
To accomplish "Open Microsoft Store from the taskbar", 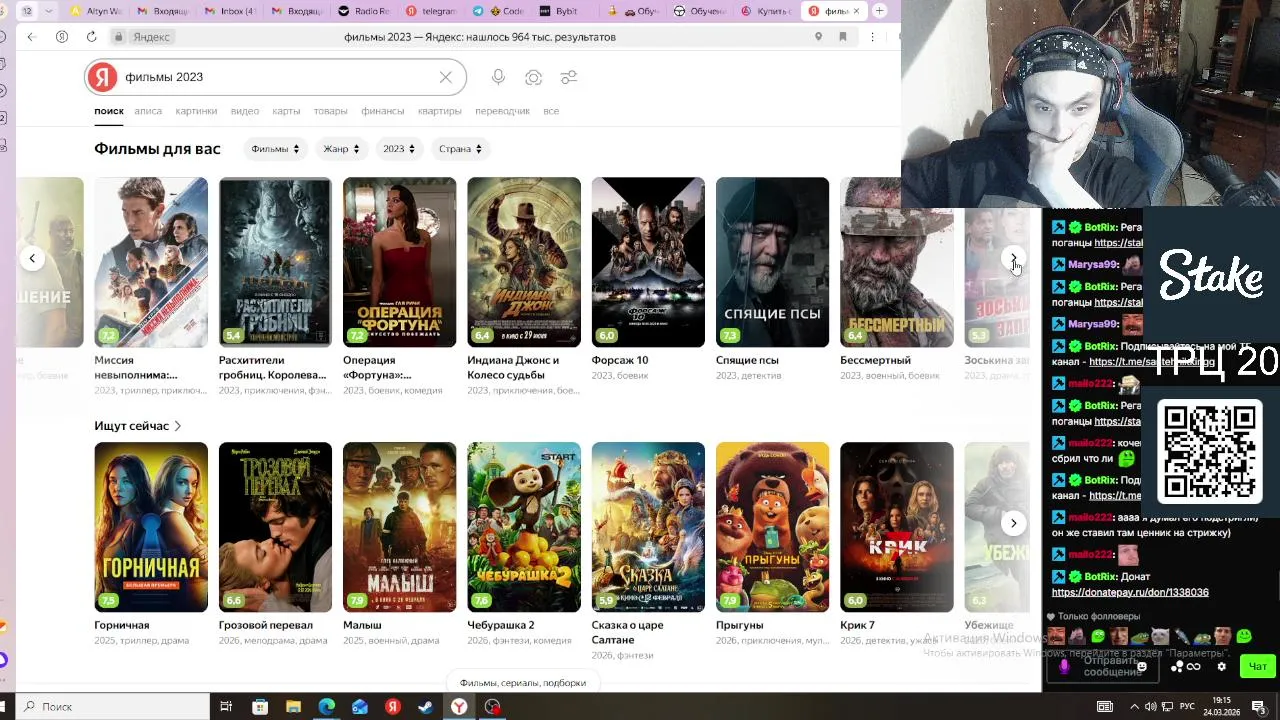I will [260, 707].
